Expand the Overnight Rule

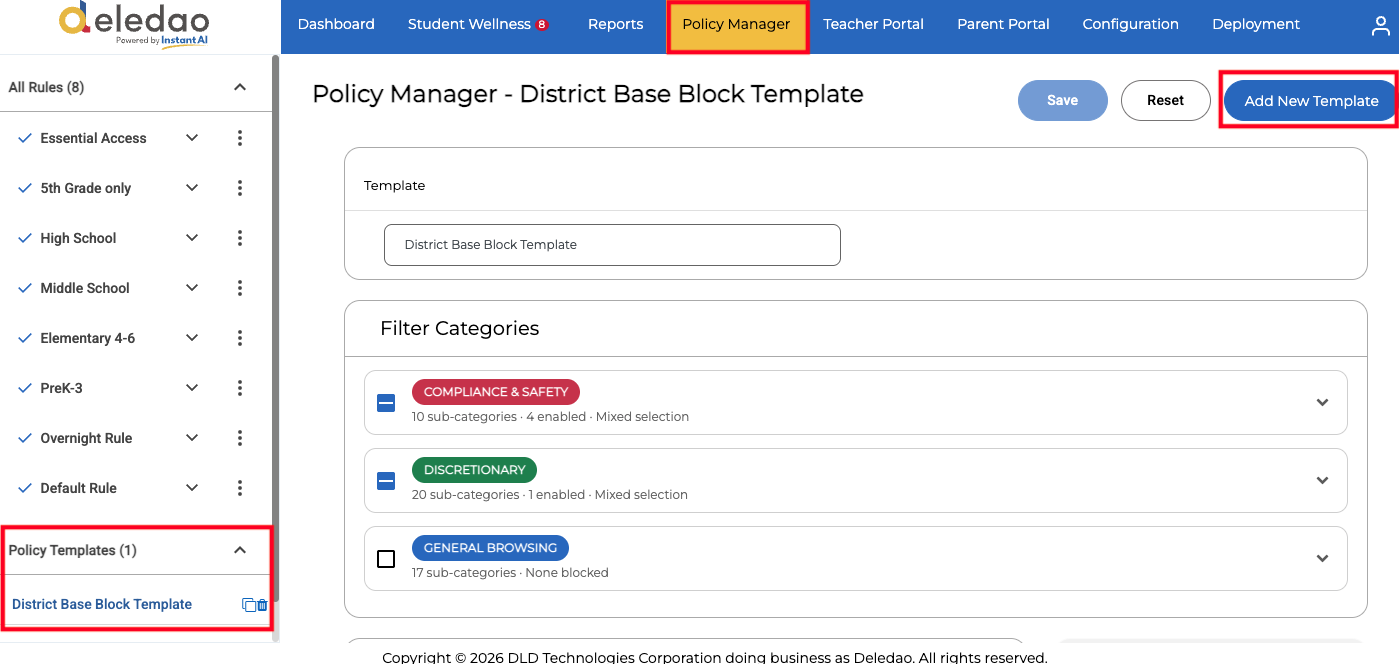click(192, 438)
